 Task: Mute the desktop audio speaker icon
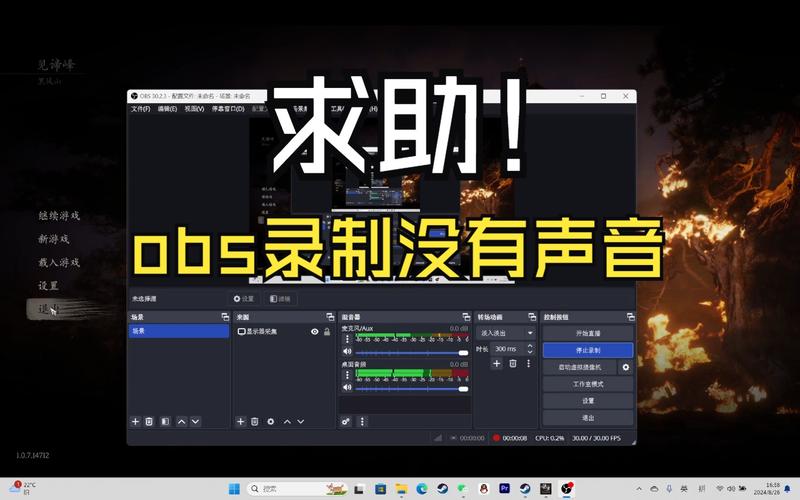pyautogui.click(x=347, y=388)
